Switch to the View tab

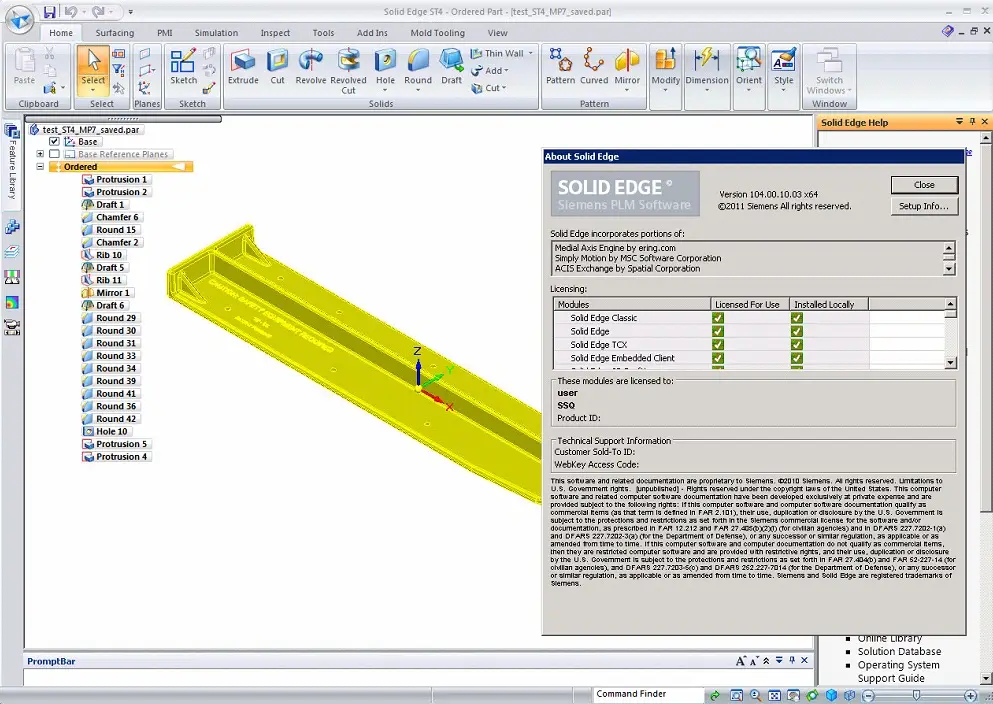[x=497, y=33]
